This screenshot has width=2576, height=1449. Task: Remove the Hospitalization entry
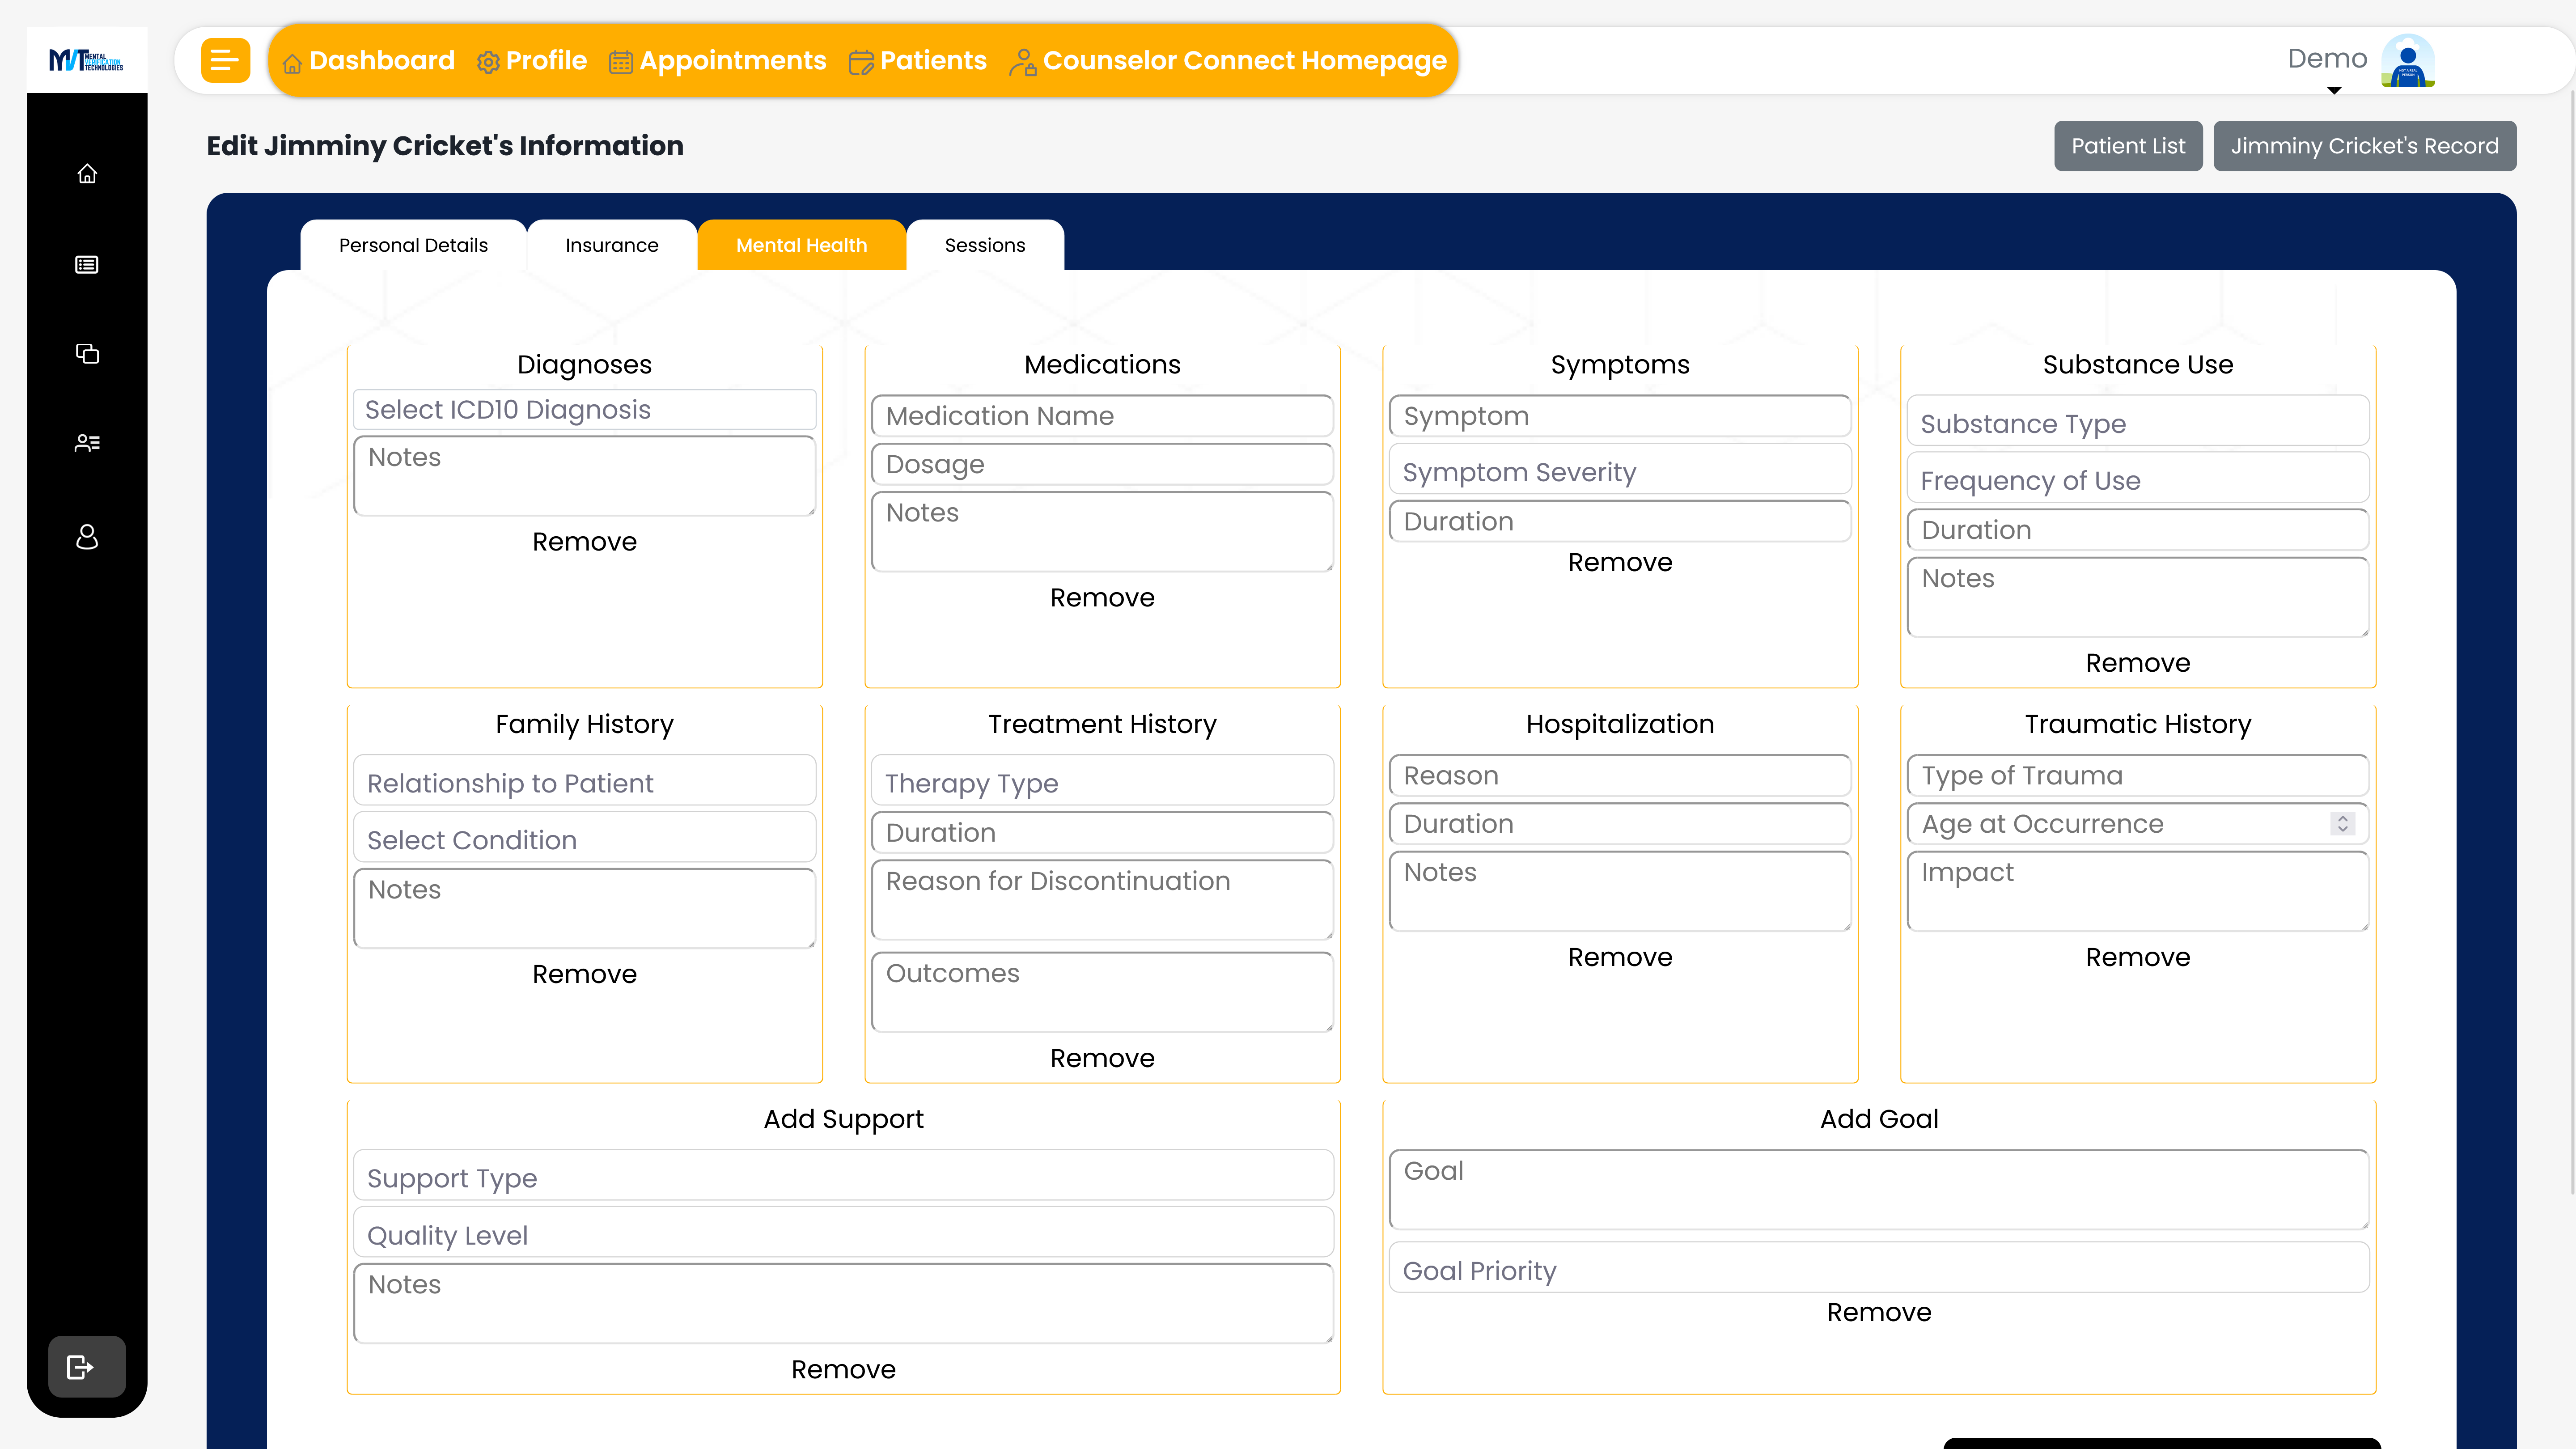click(x=1620, y=957)
